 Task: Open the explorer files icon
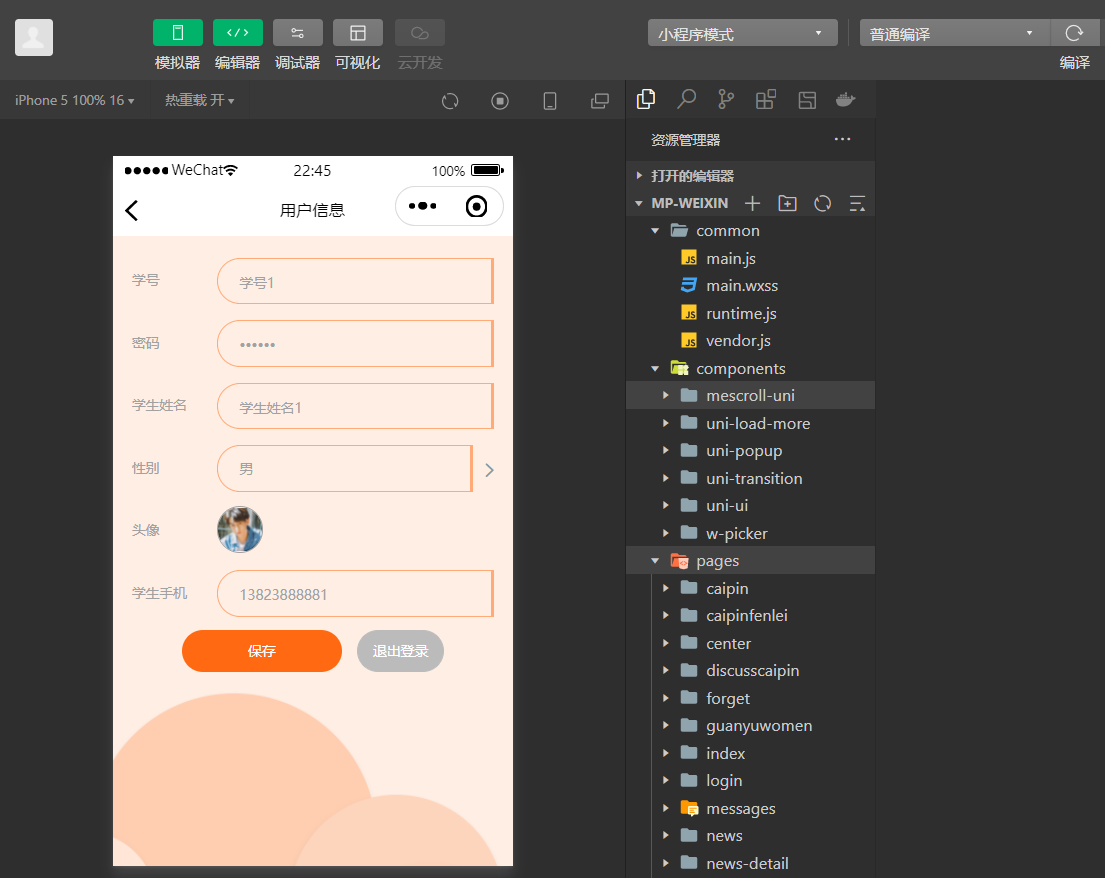point(646,99)
